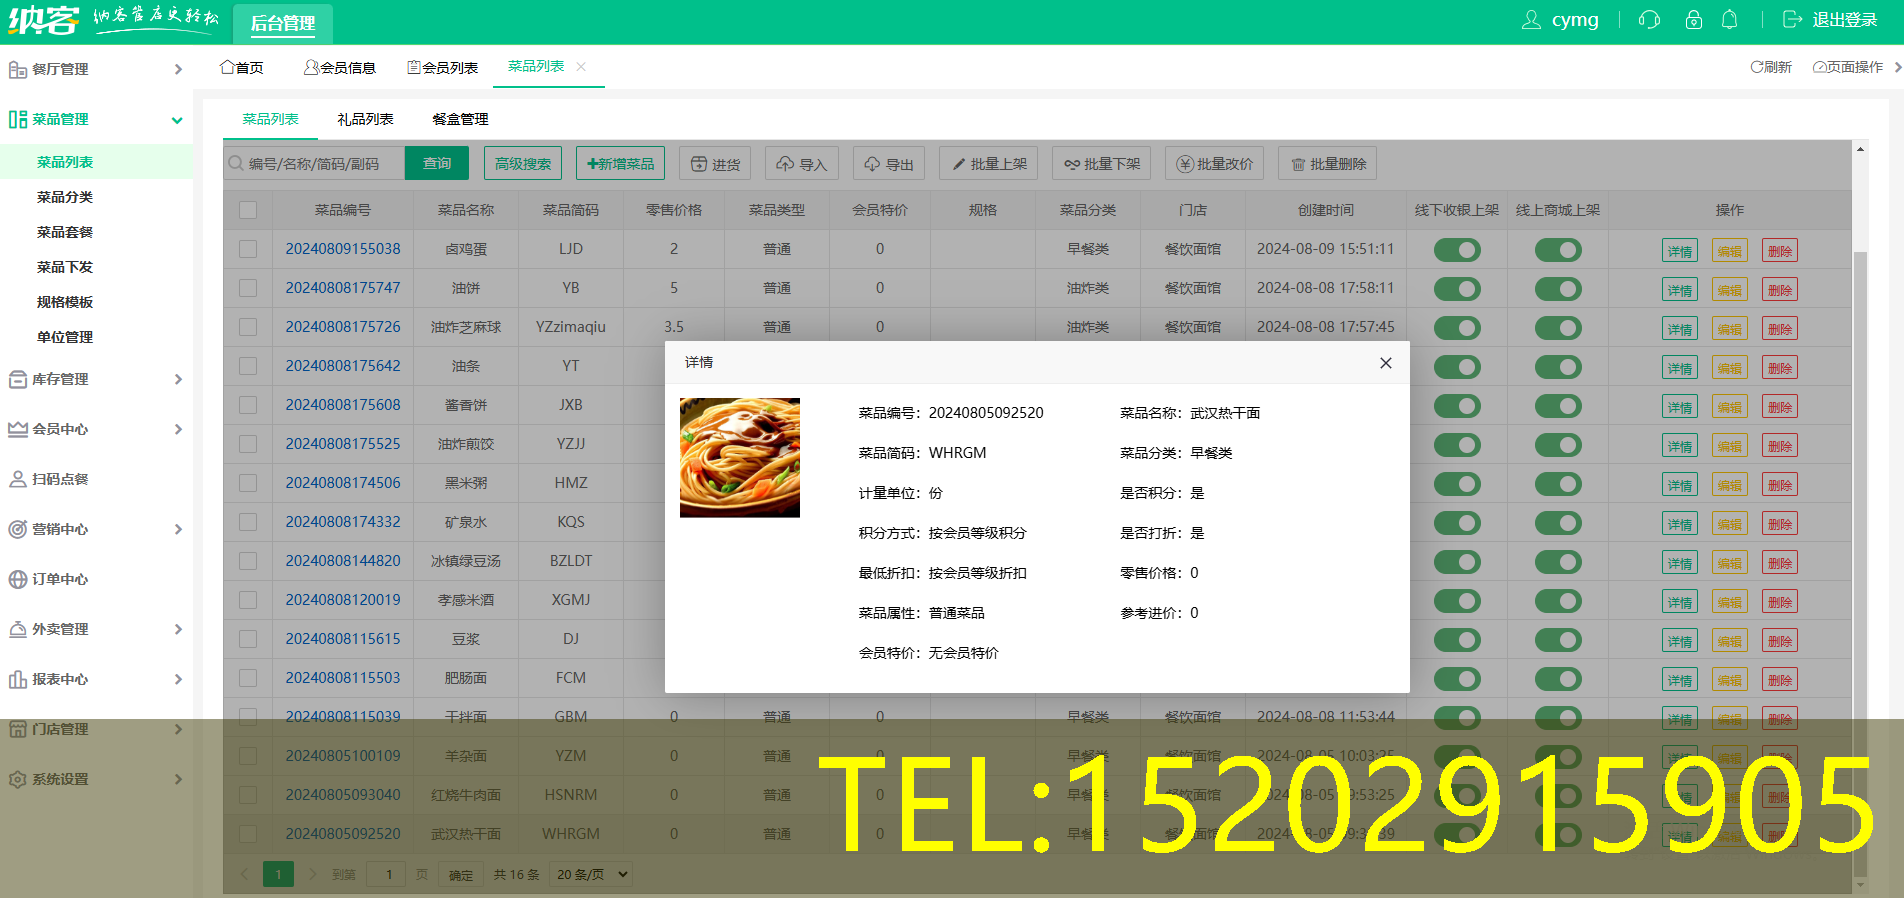1904x898 pixels.
Task: Toggle 线下收银上架 switch for 卤鸡蛋
Action: (1457, 250)
